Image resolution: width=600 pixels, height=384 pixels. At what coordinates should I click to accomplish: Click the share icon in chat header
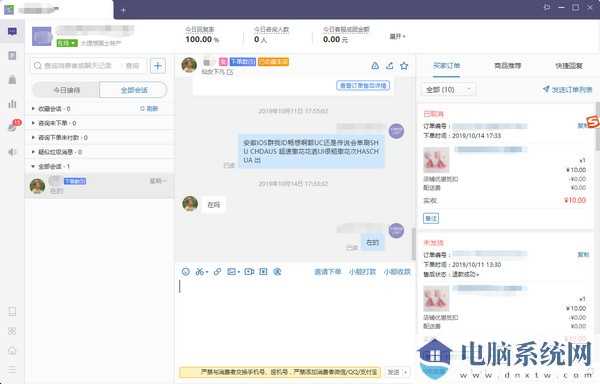pos(390,66)
